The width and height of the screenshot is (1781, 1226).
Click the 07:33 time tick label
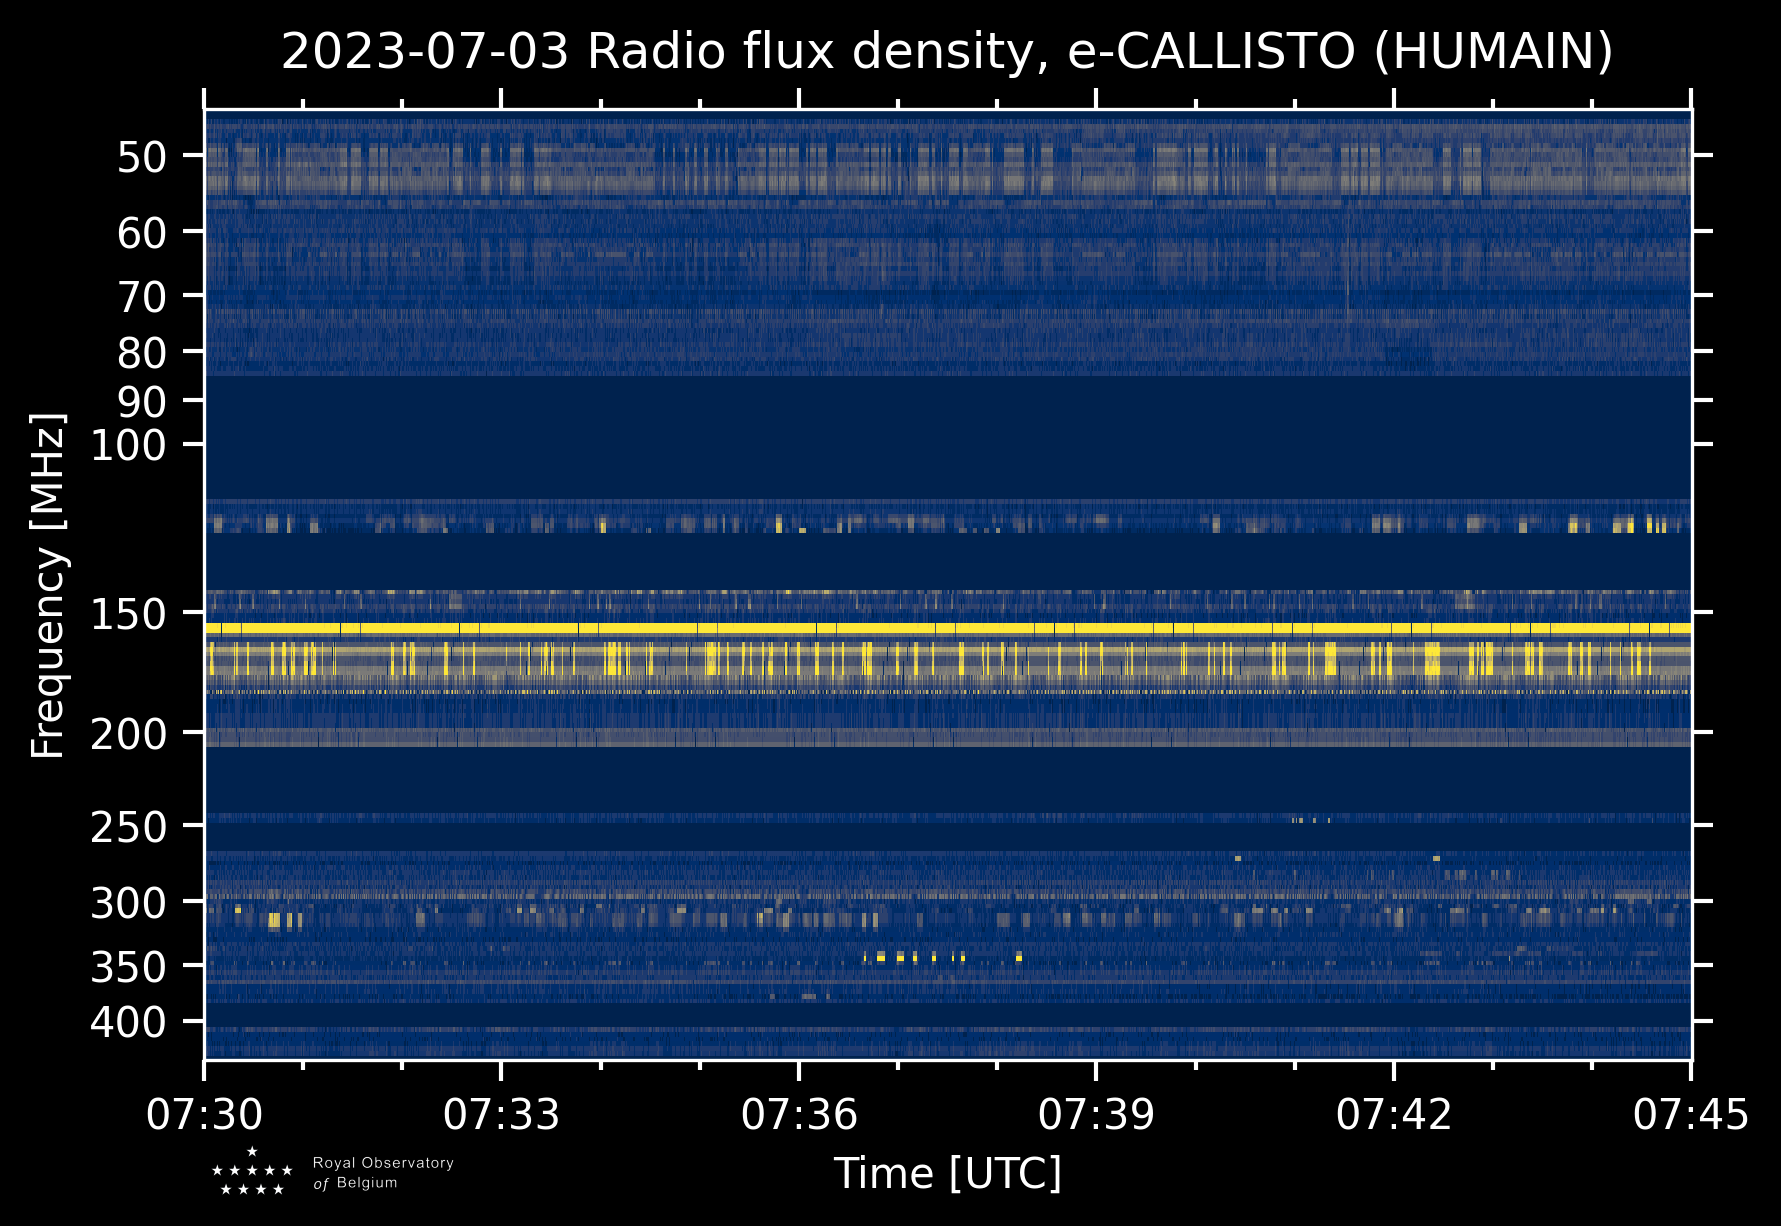click(x=501, y=1114)
